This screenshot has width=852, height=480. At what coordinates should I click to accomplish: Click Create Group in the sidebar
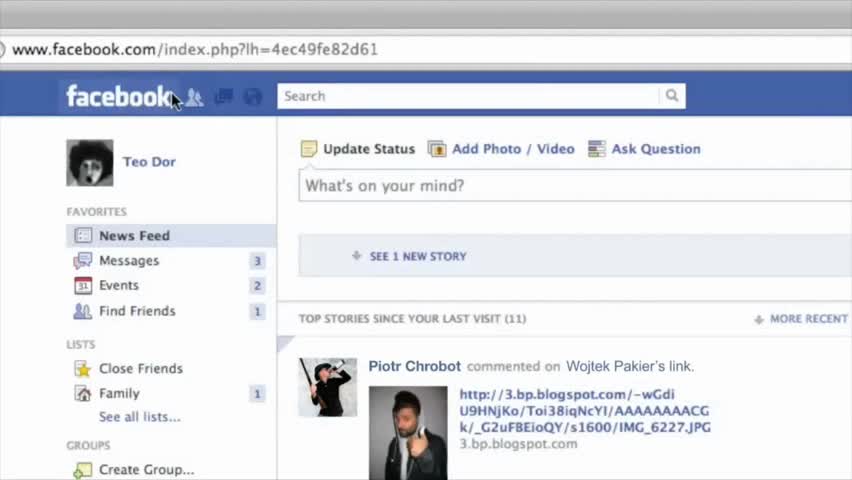[x=146, y=470]
